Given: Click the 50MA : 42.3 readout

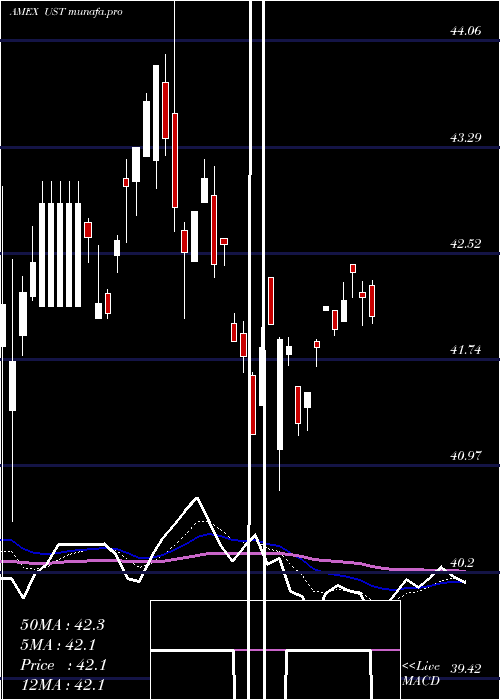Looking at the screenshot, I should (62, 625).
